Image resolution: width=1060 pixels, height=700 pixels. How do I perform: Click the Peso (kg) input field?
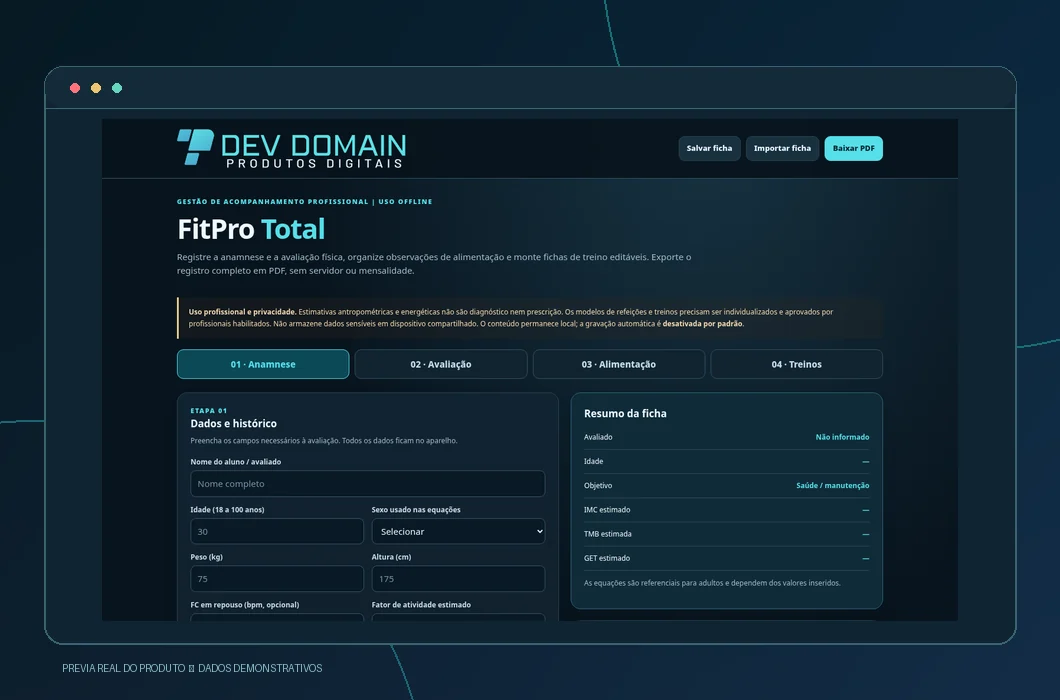(x=277, y=579)
